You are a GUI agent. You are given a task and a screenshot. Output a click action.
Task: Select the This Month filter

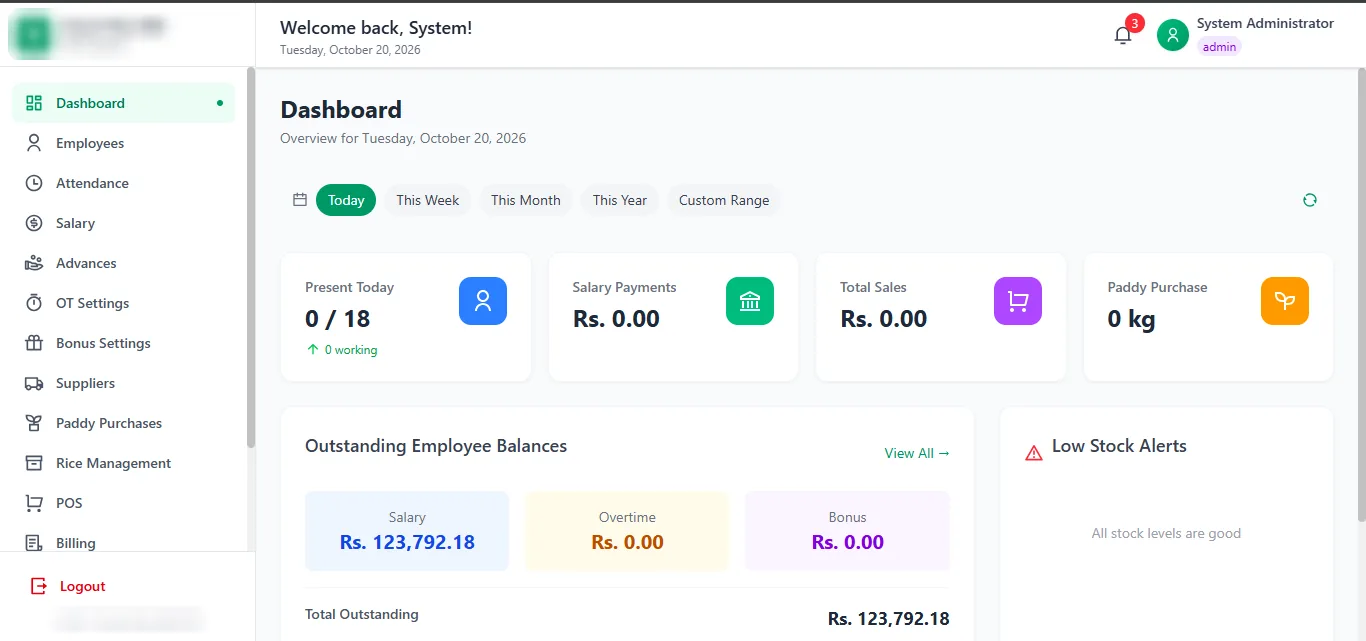coord(526,200)
